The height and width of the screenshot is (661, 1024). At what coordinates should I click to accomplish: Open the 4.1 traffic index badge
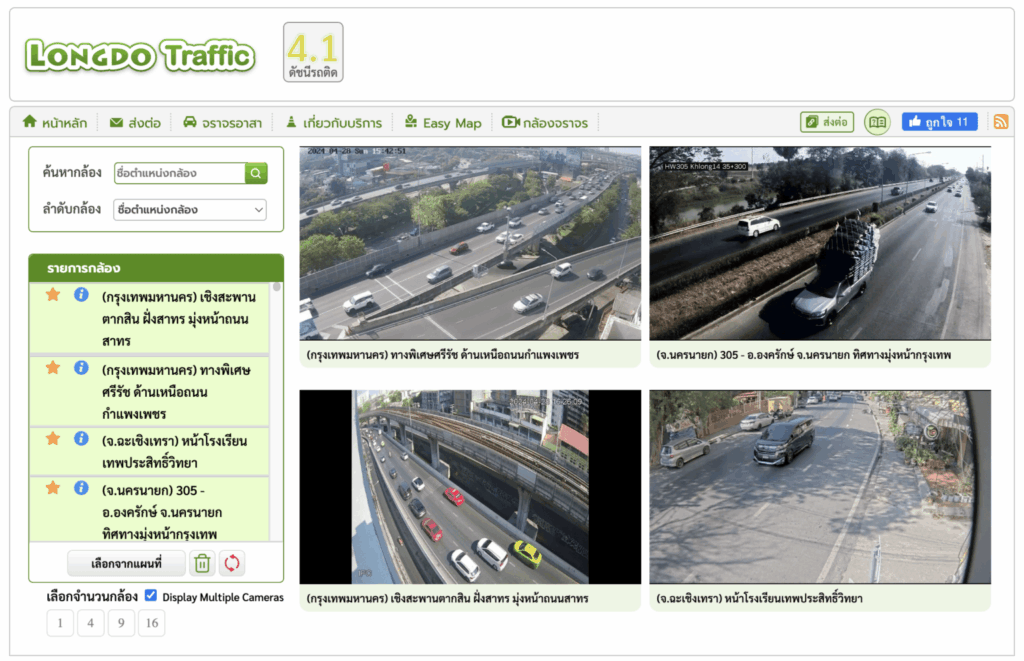tap(313, 52)
